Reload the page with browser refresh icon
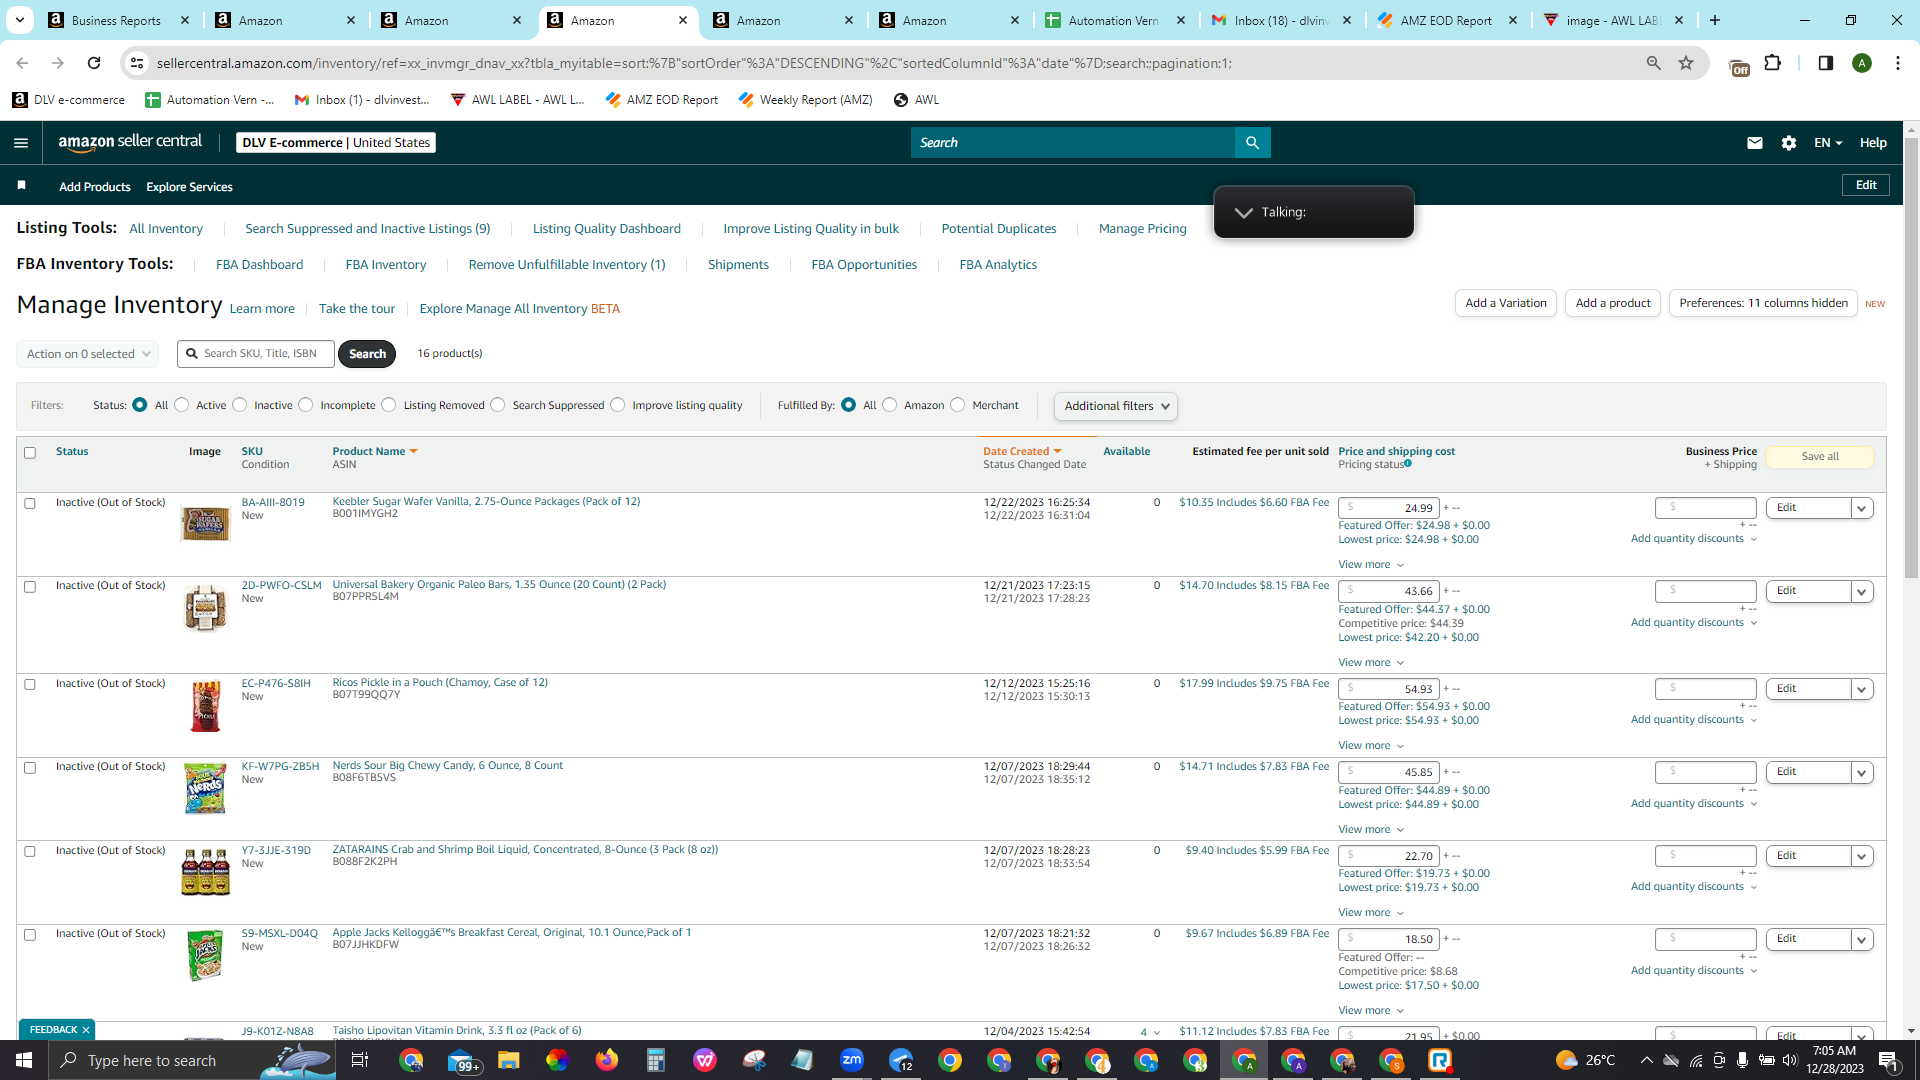The width and height of the screenshot is (1920, 1080). [x=94, y=63]
